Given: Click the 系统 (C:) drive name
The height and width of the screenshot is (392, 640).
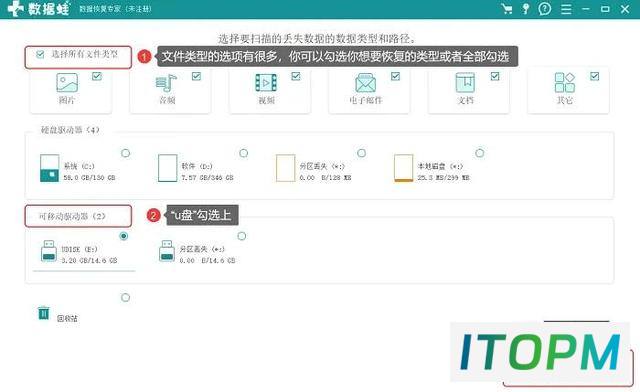Looking at the screenshot, I should pos(79,166).
